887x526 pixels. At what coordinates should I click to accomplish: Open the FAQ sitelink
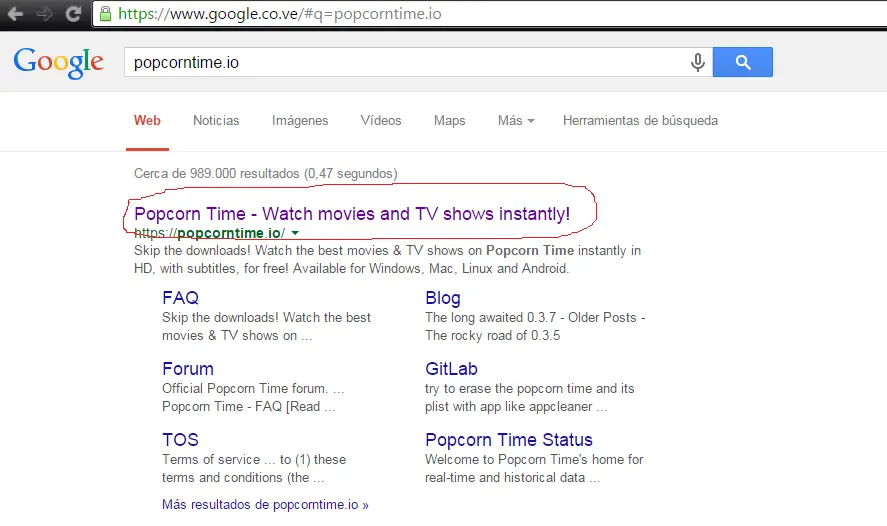point(180,298)
